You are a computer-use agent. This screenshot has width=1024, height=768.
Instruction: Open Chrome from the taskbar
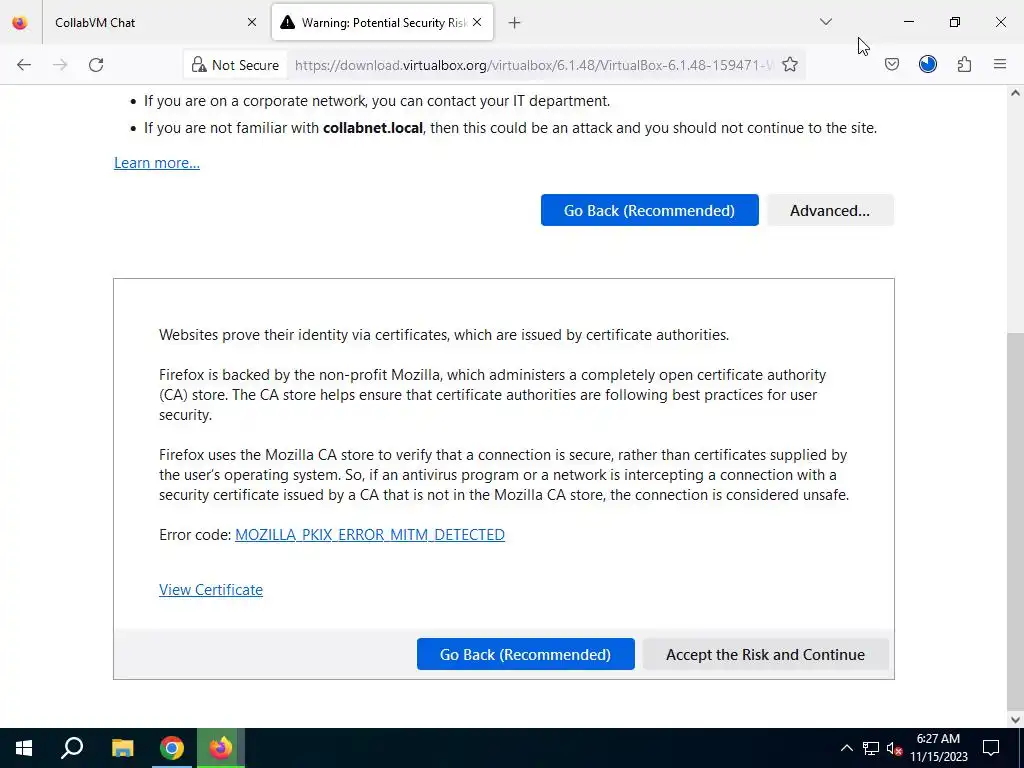tap(172, 748)
